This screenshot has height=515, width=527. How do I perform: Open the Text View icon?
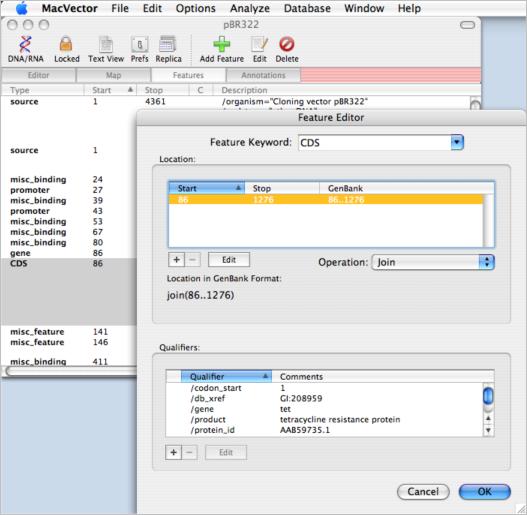(106, 45)
